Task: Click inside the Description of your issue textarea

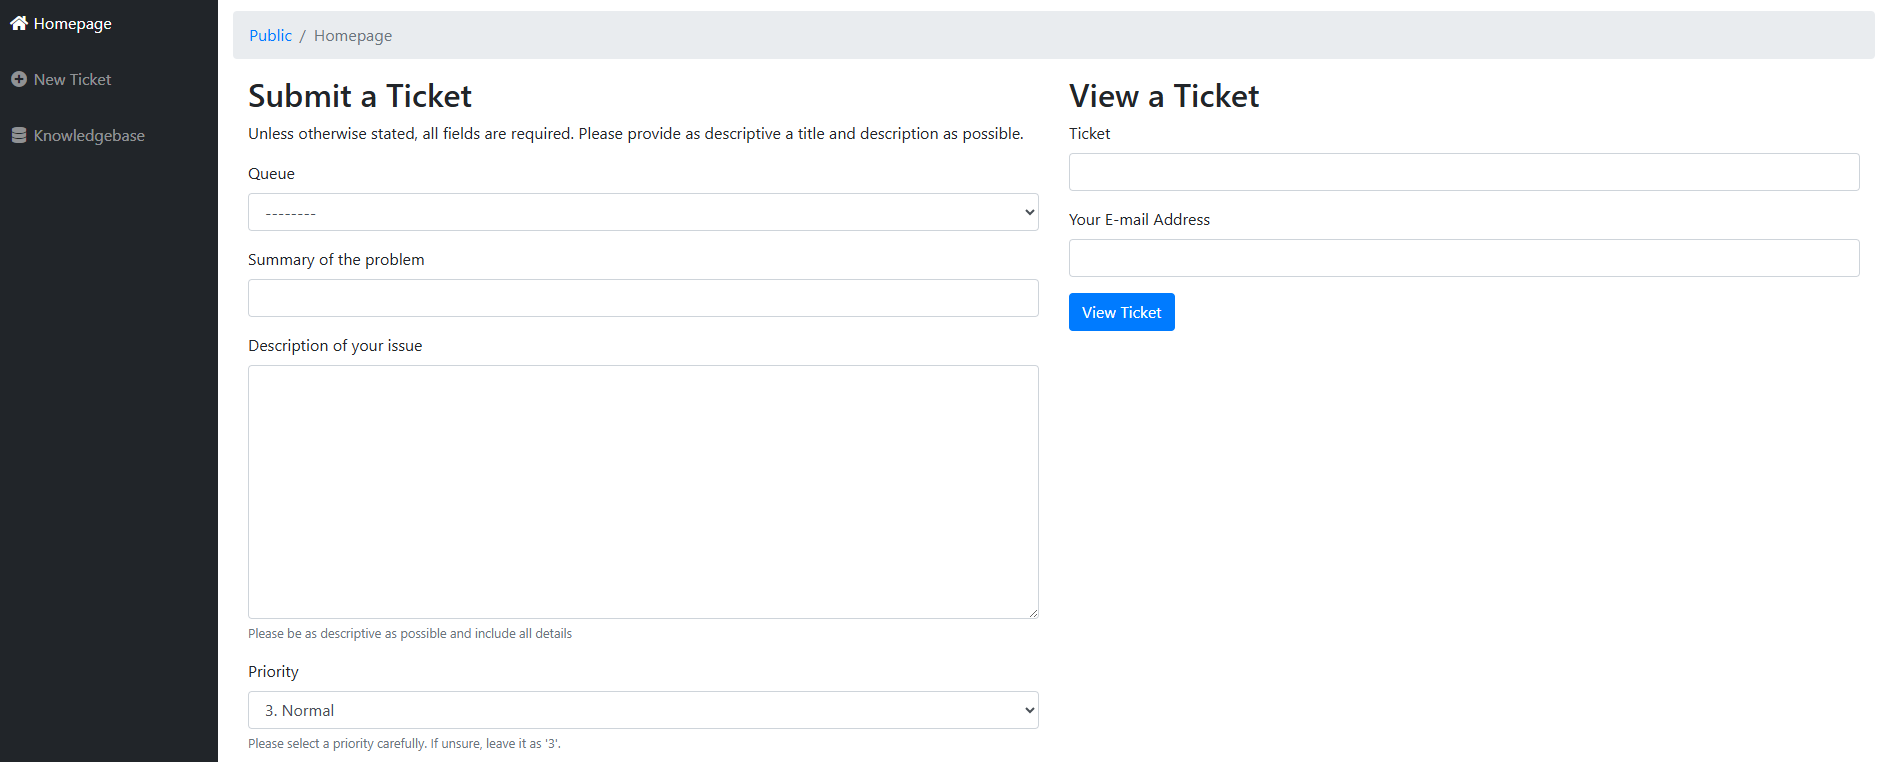Action: point(642,491)
